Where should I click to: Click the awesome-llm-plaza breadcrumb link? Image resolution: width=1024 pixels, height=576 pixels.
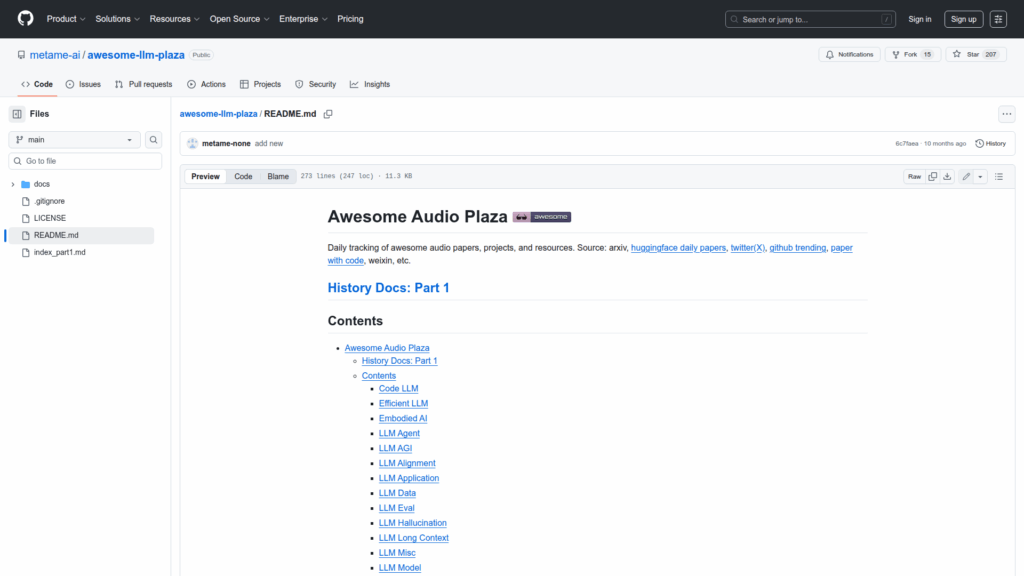[218, 114]
